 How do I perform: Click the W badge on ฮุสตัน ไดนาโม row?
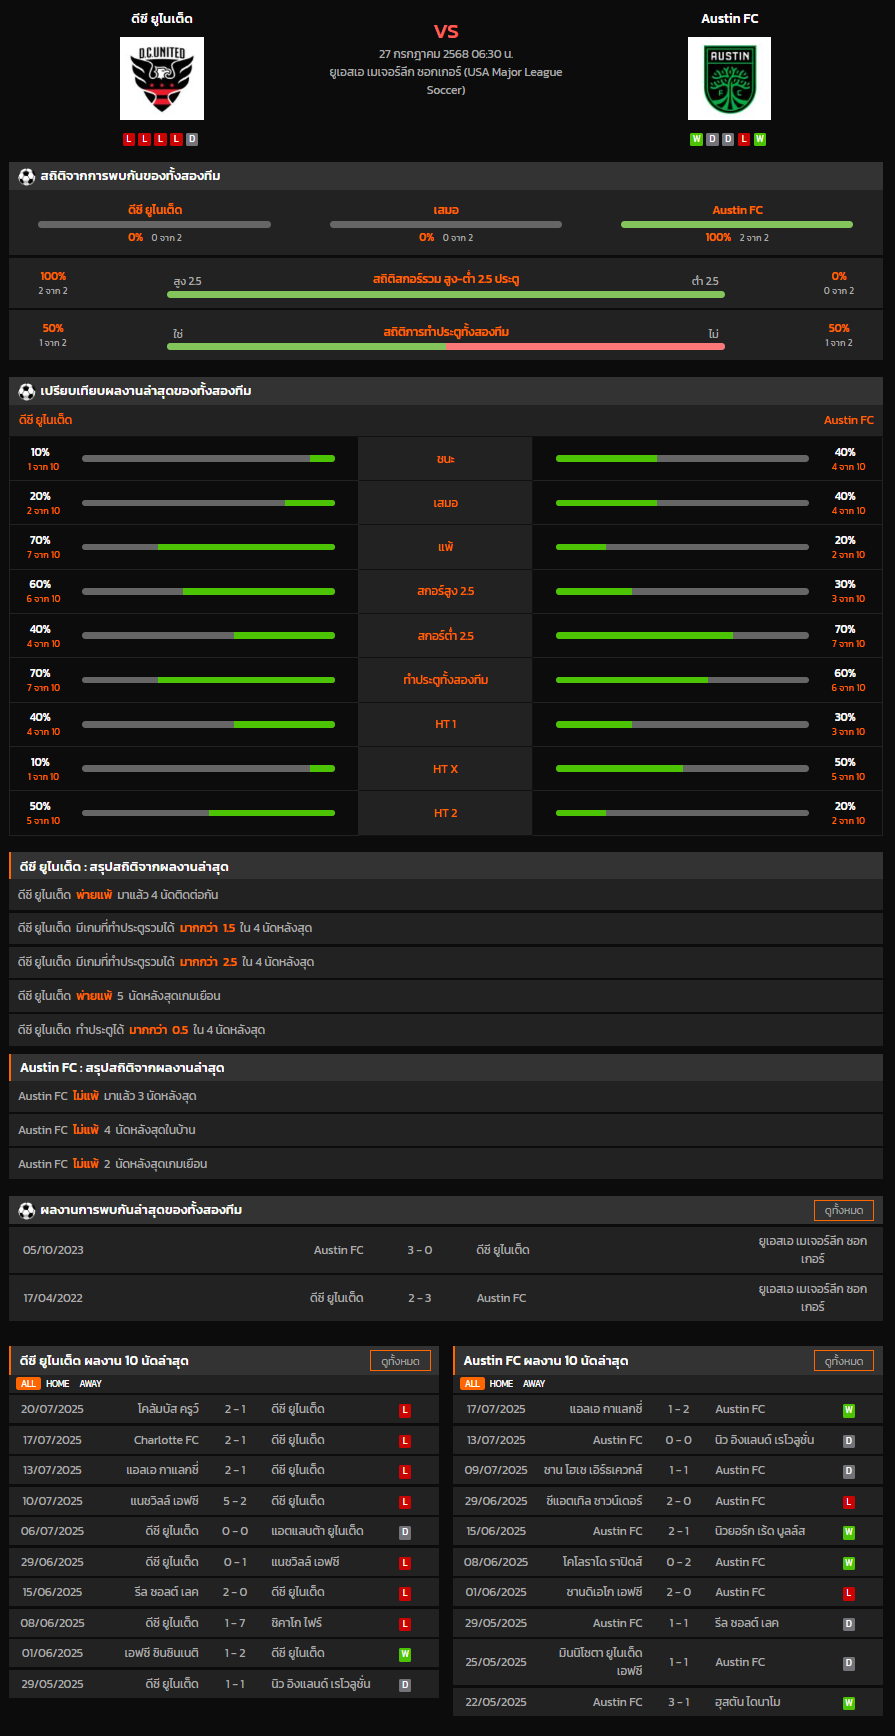coord(849,1703)
